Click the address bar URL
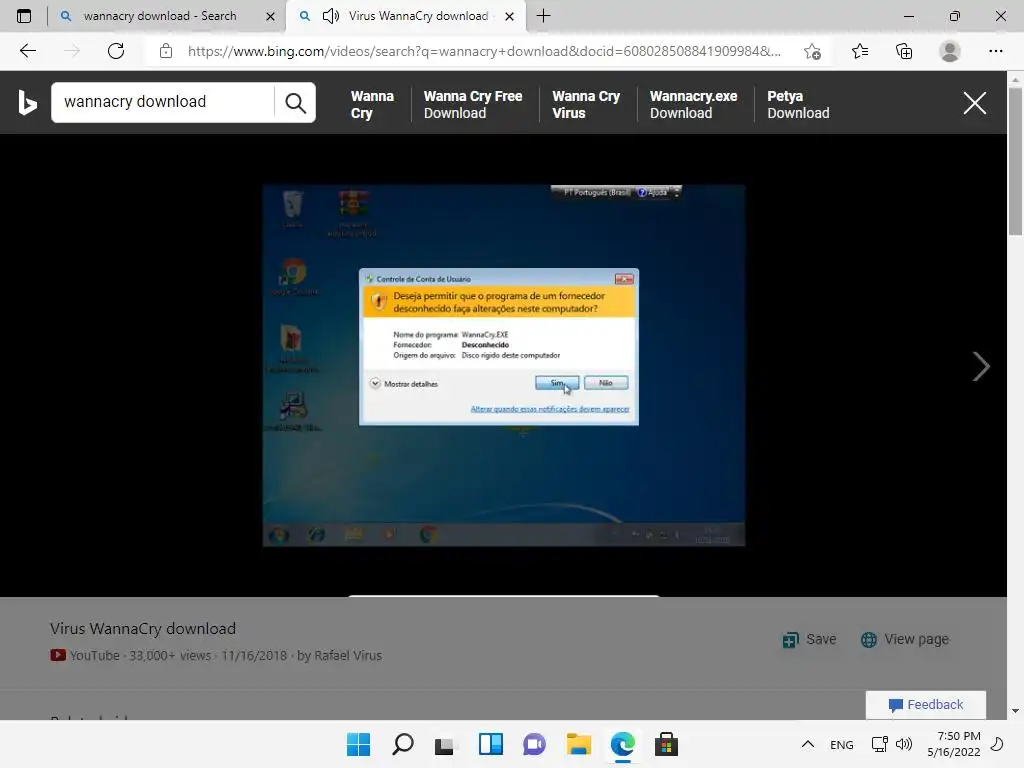This screenshot has height=768, width=1024. coord(484,51)
